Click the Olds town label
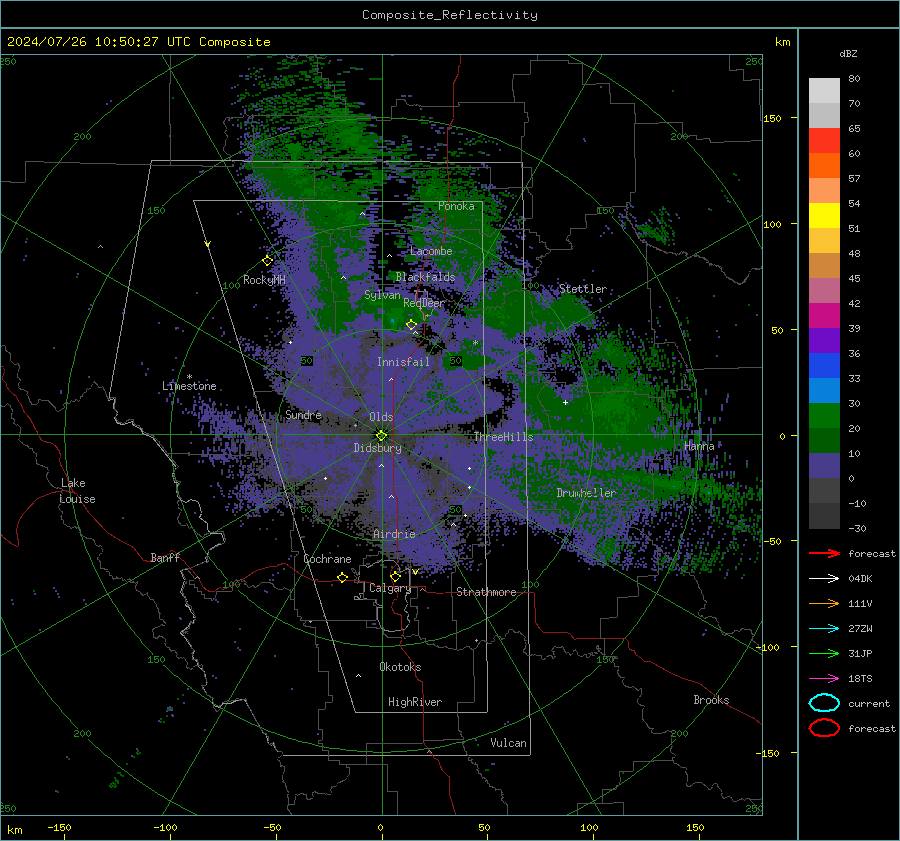 pyautogui.click(x=381, y=417)
